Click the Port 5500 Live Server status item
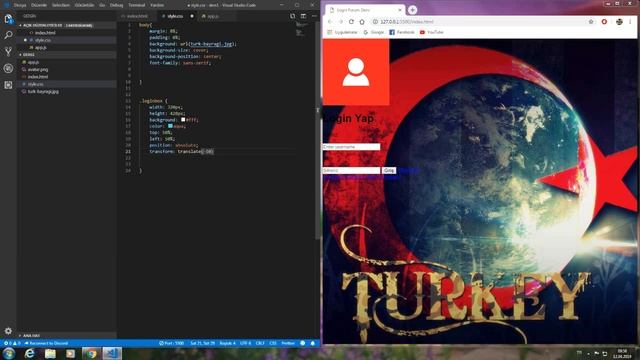The height and width of the screenshot is (360, 640). pos(171,343)
